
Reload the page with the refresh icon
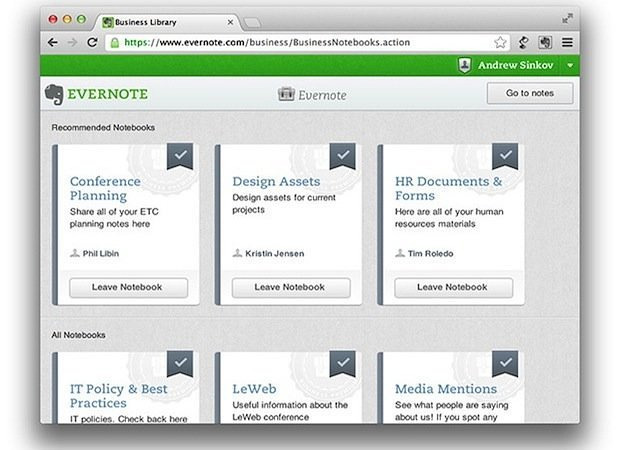pos(92,43)
